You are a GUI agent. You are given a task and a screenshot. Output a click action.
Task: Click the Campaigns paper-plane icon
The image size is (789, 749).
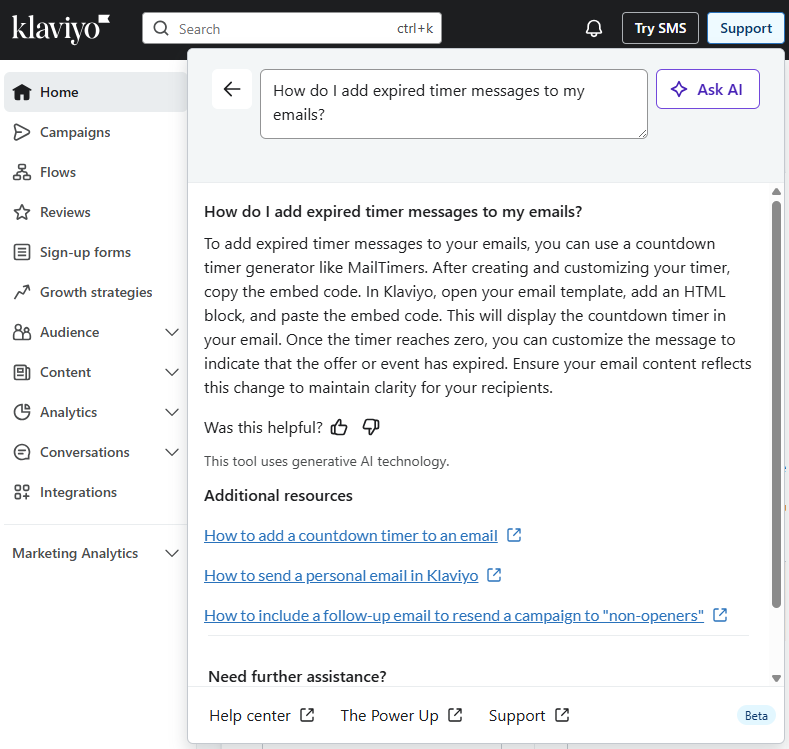(x=22, y=132)
